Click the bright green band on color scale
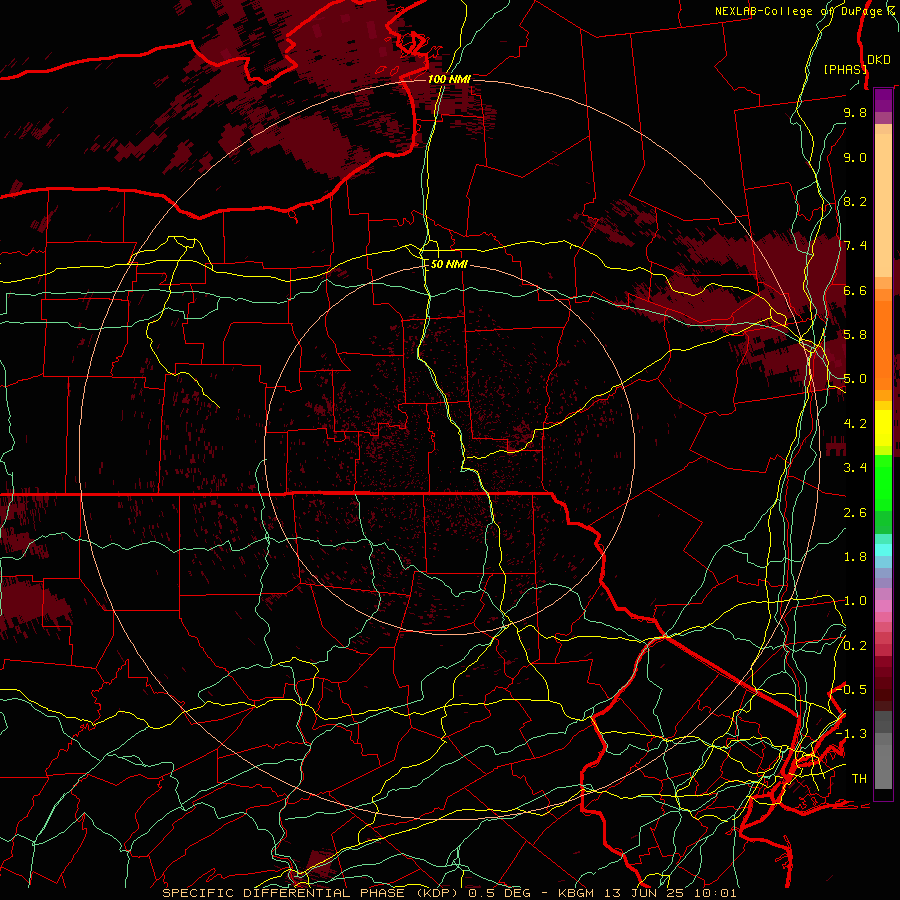Viewport: 900px width, 900px height. (883, 484)
